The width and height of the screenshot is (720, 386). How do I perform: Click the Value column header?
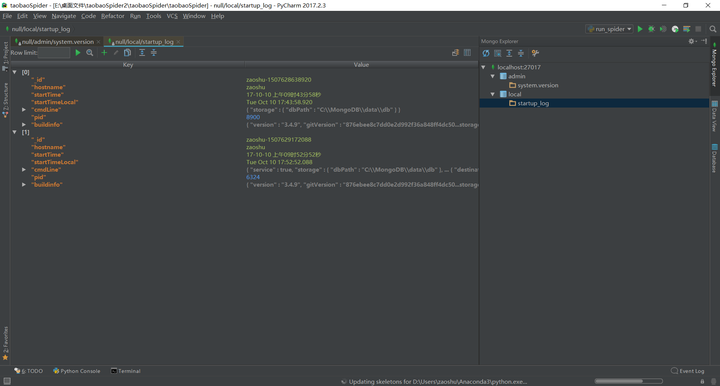coord(361,65)
